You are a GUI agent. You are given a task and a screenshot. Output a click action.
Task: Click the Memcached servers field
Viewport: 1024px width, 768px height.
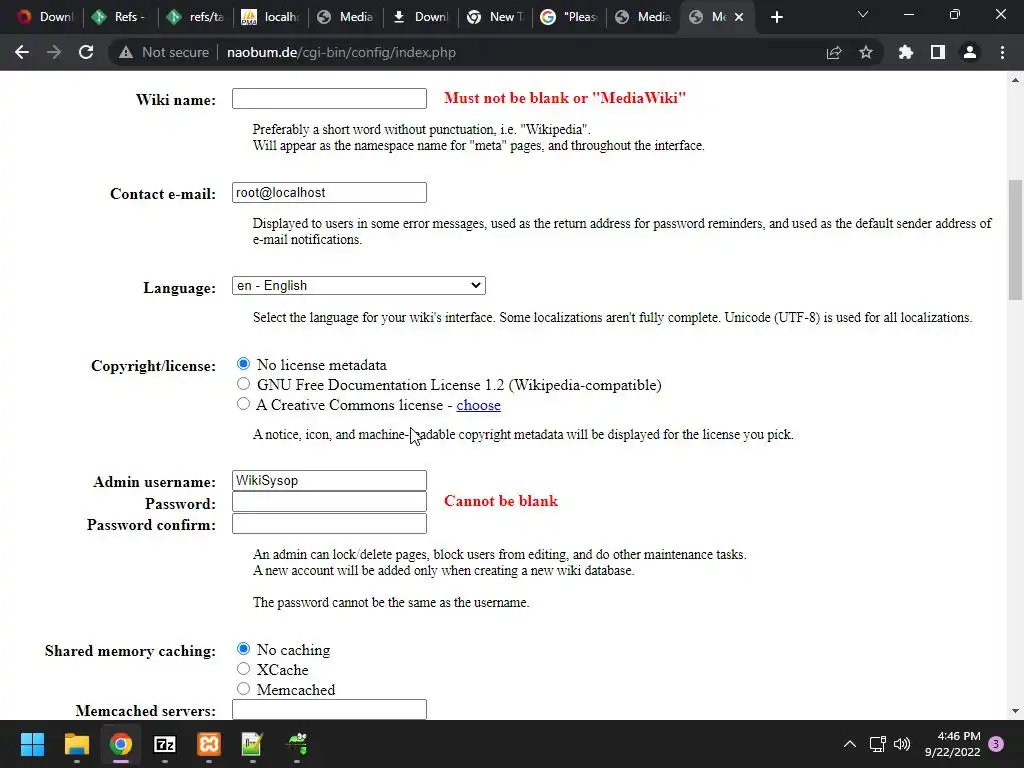coord(329,709)
